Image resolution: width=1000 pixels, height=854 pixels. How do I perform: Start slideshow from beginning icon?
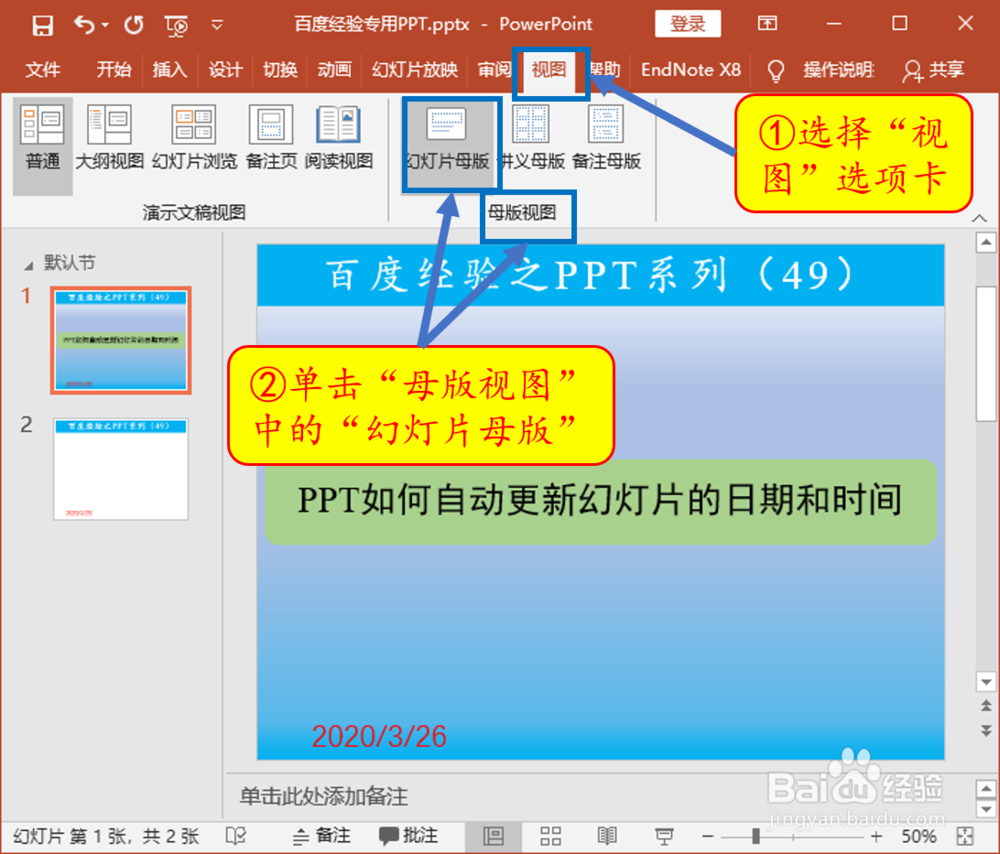coord(176,26)
